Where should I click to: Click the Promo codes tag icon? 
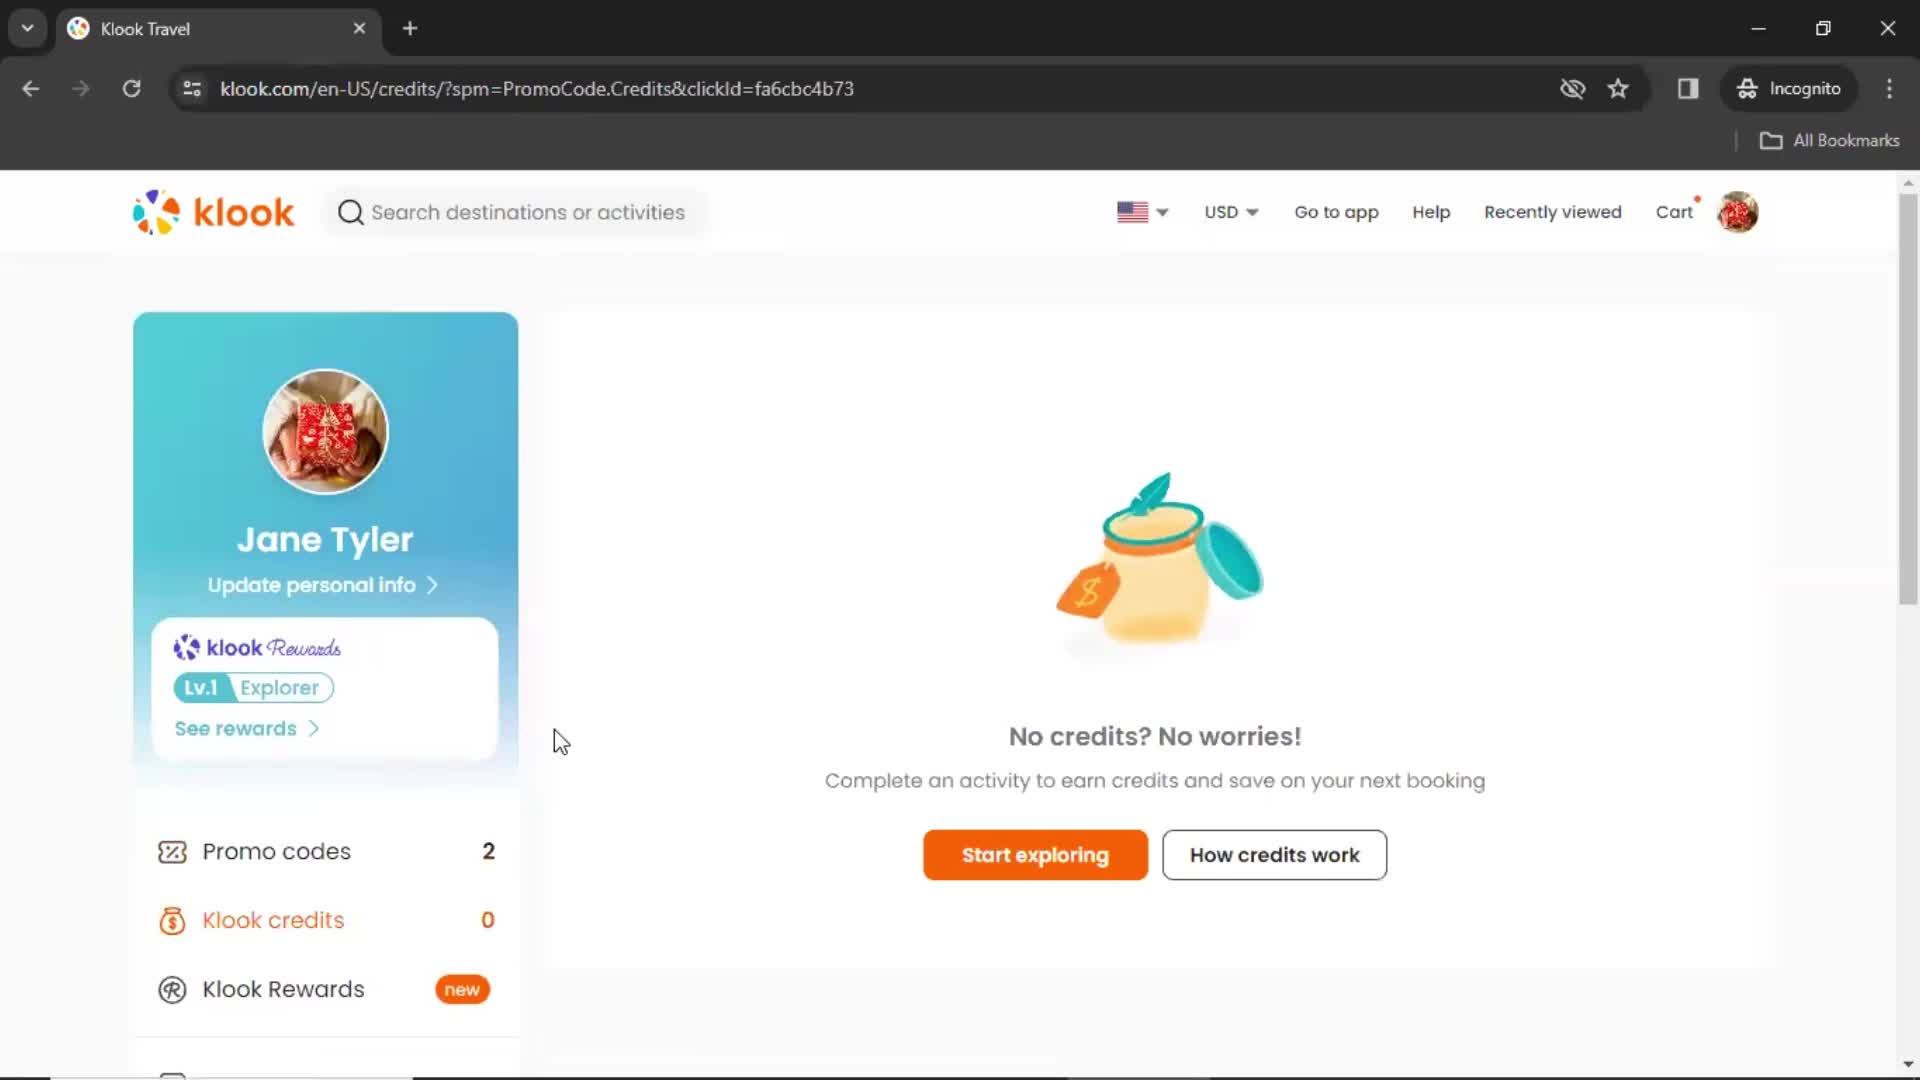click(171, 851)
